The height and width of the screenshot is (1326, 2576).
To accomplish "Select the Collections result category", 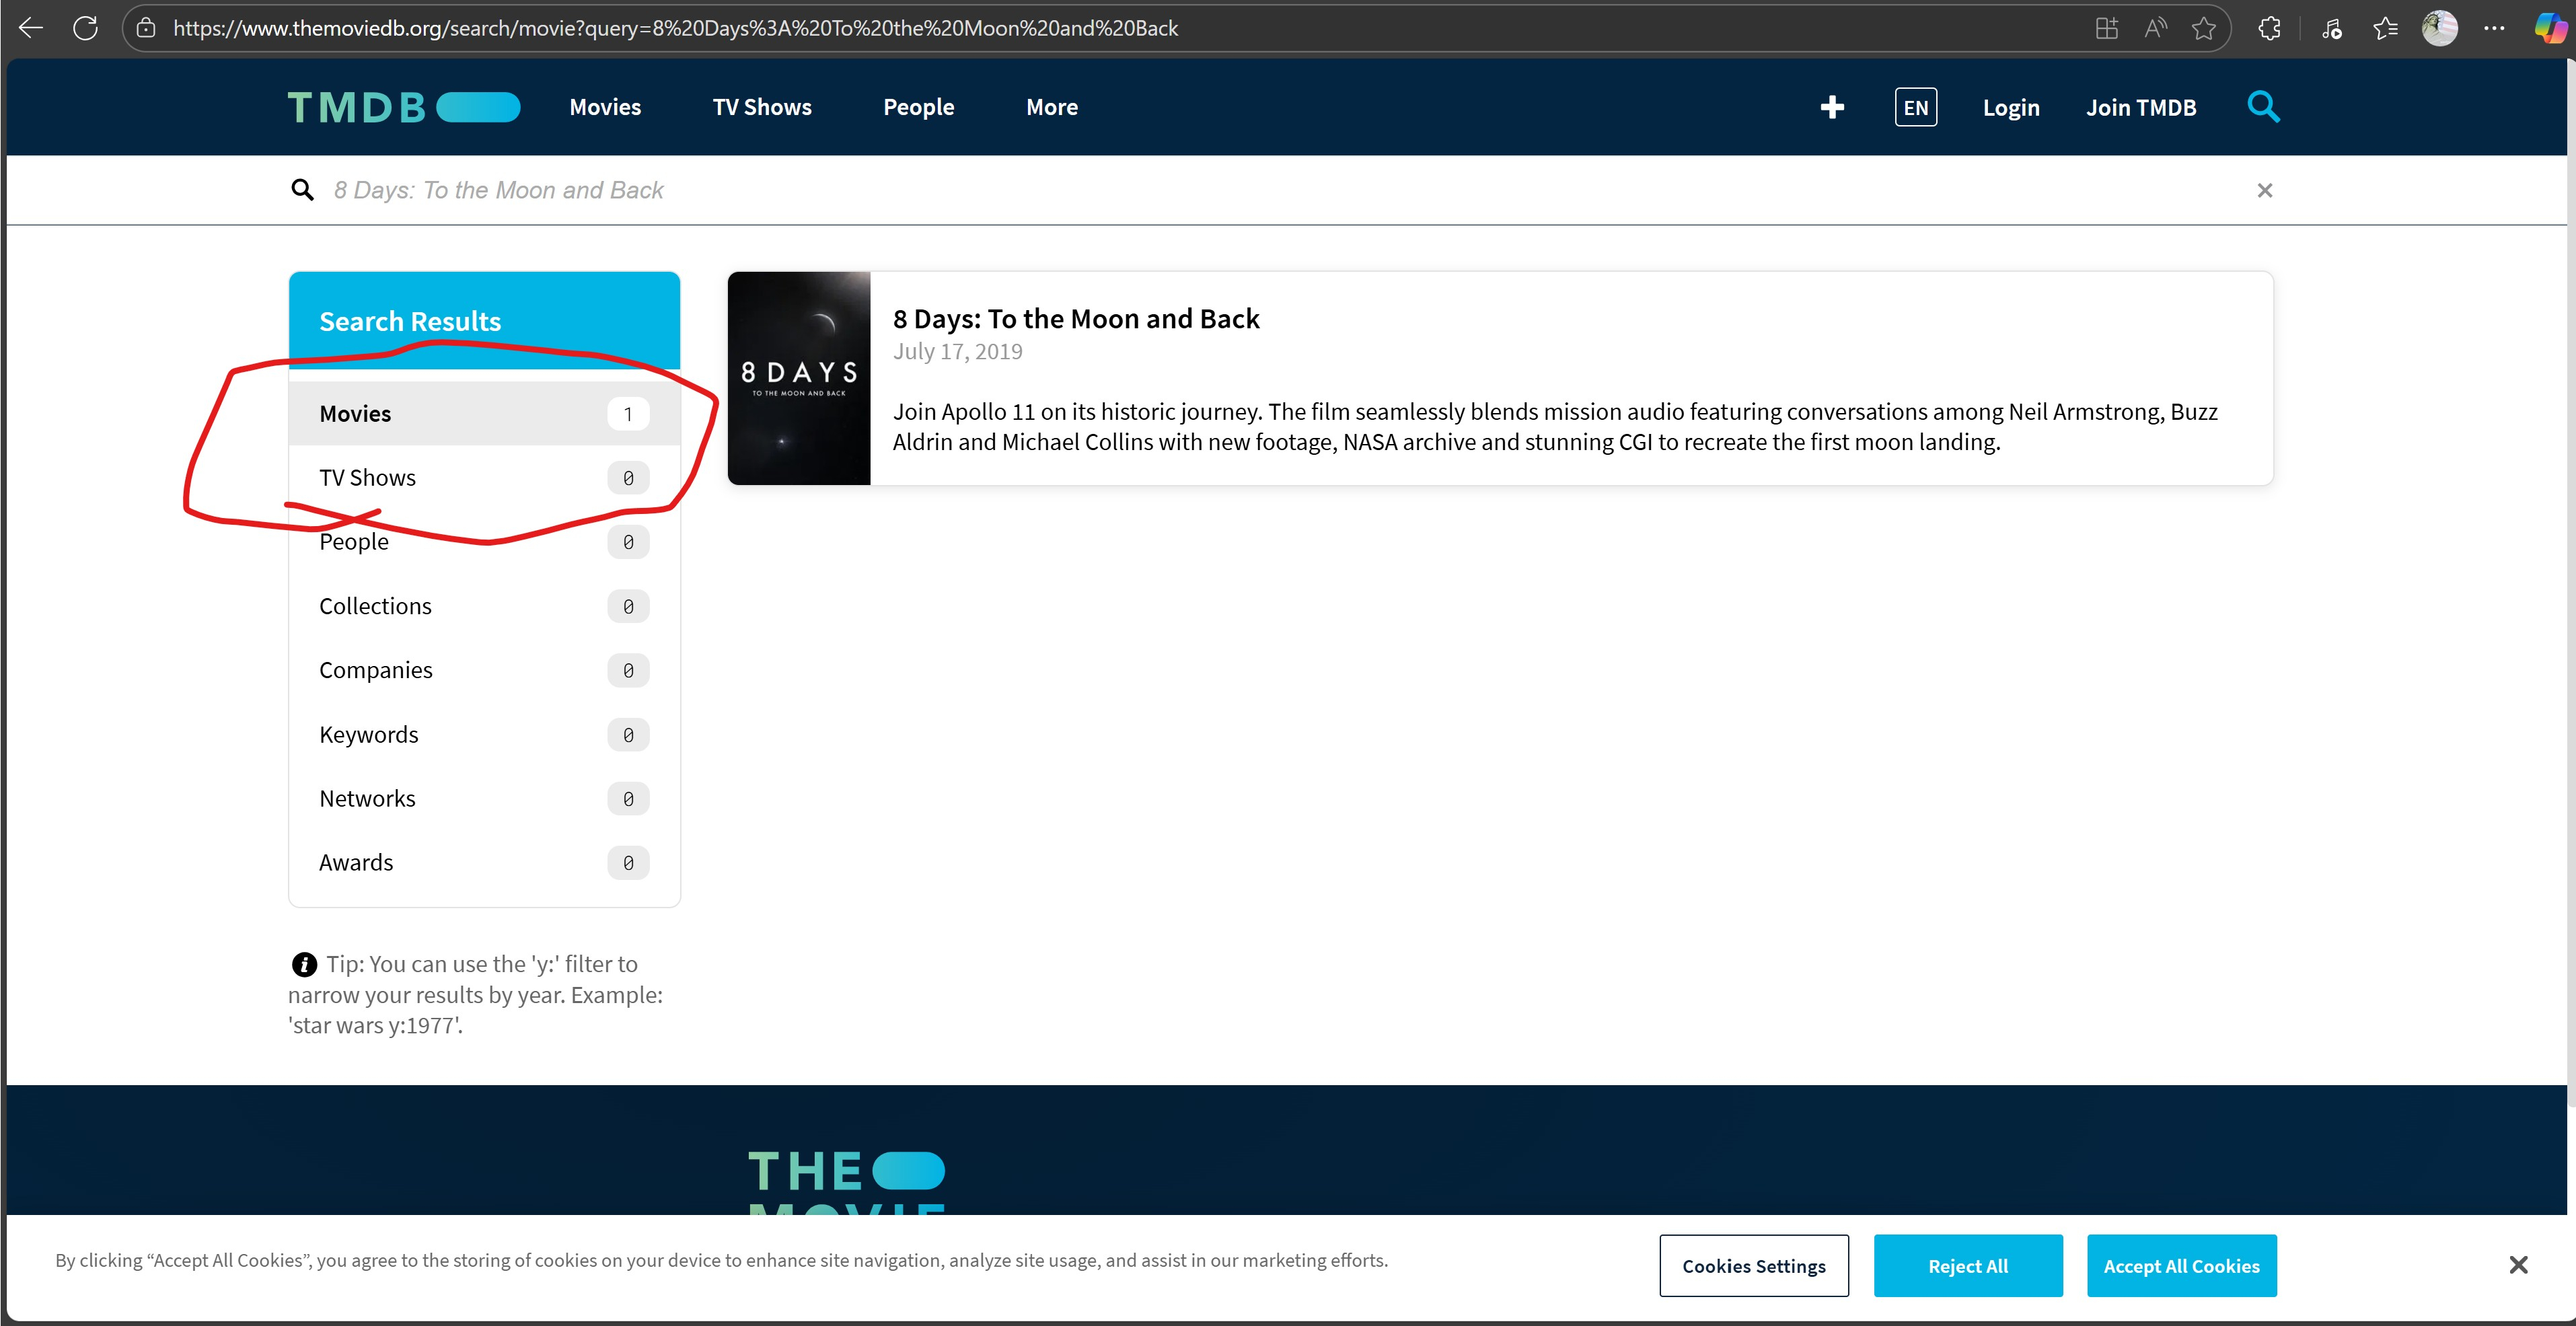I will (375, 606).
